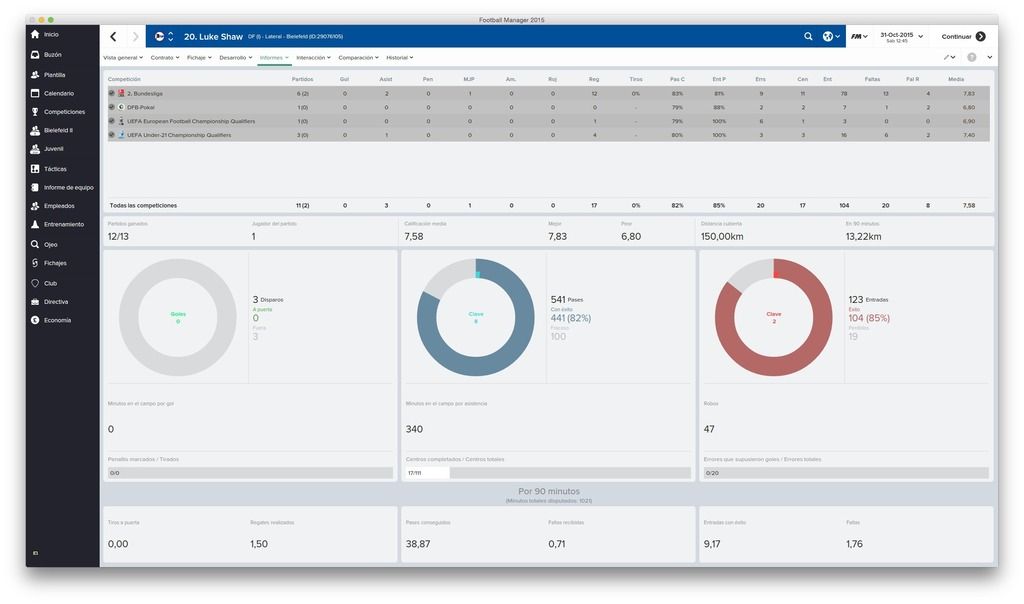The height and width of the screenshot is (604, 1024).
Task: Open Fichajes transfers icon
Action: click(35, 262)
